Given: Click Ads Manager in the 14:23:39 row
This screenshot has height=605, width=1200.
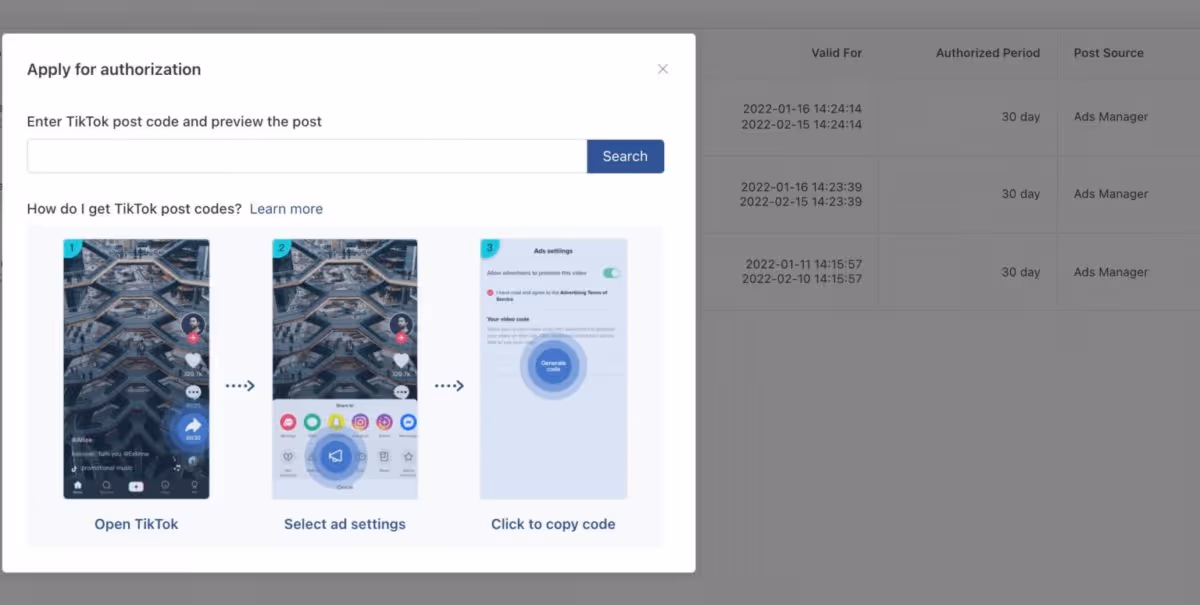Looking at the screenshot, I should click(x=1111, y=194).
